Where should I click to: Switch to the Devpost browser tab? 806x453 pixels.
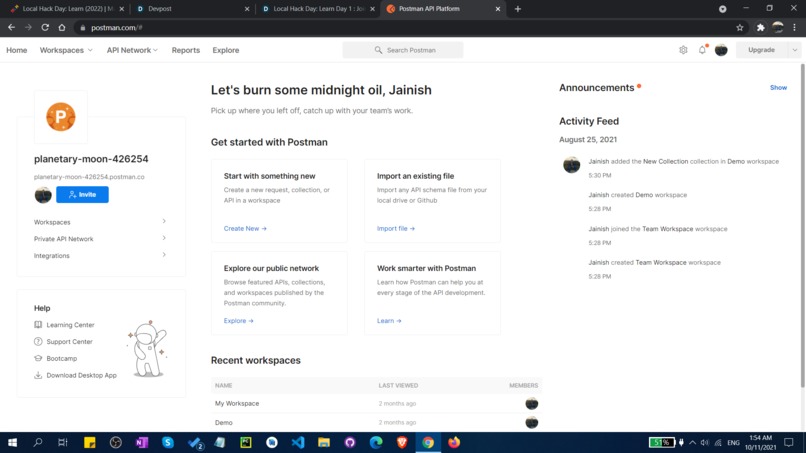click(x=190, y=9)
